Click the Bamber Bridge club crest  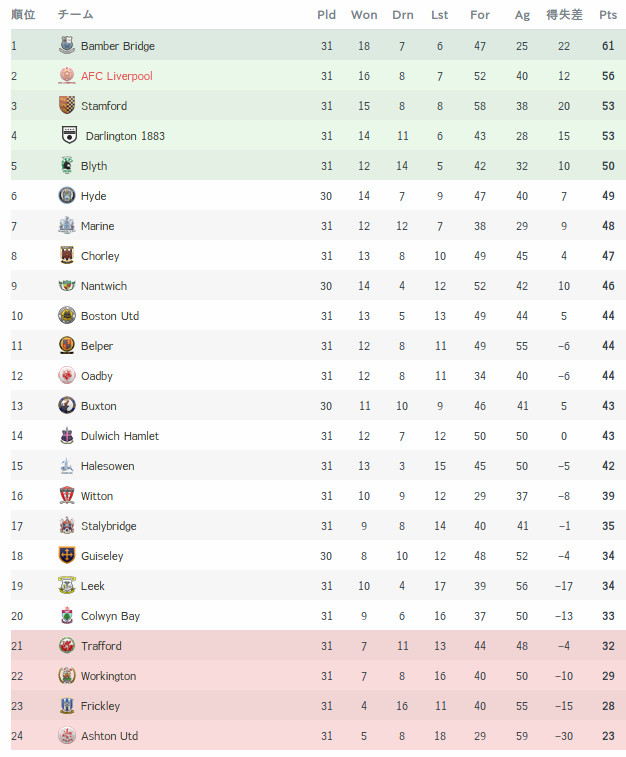tap(67, 45)
